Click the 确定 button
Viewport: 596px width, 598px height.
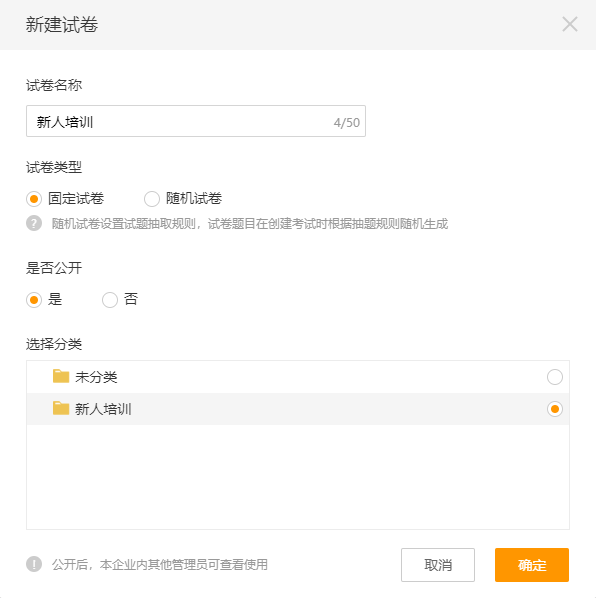tap(532, 565)
